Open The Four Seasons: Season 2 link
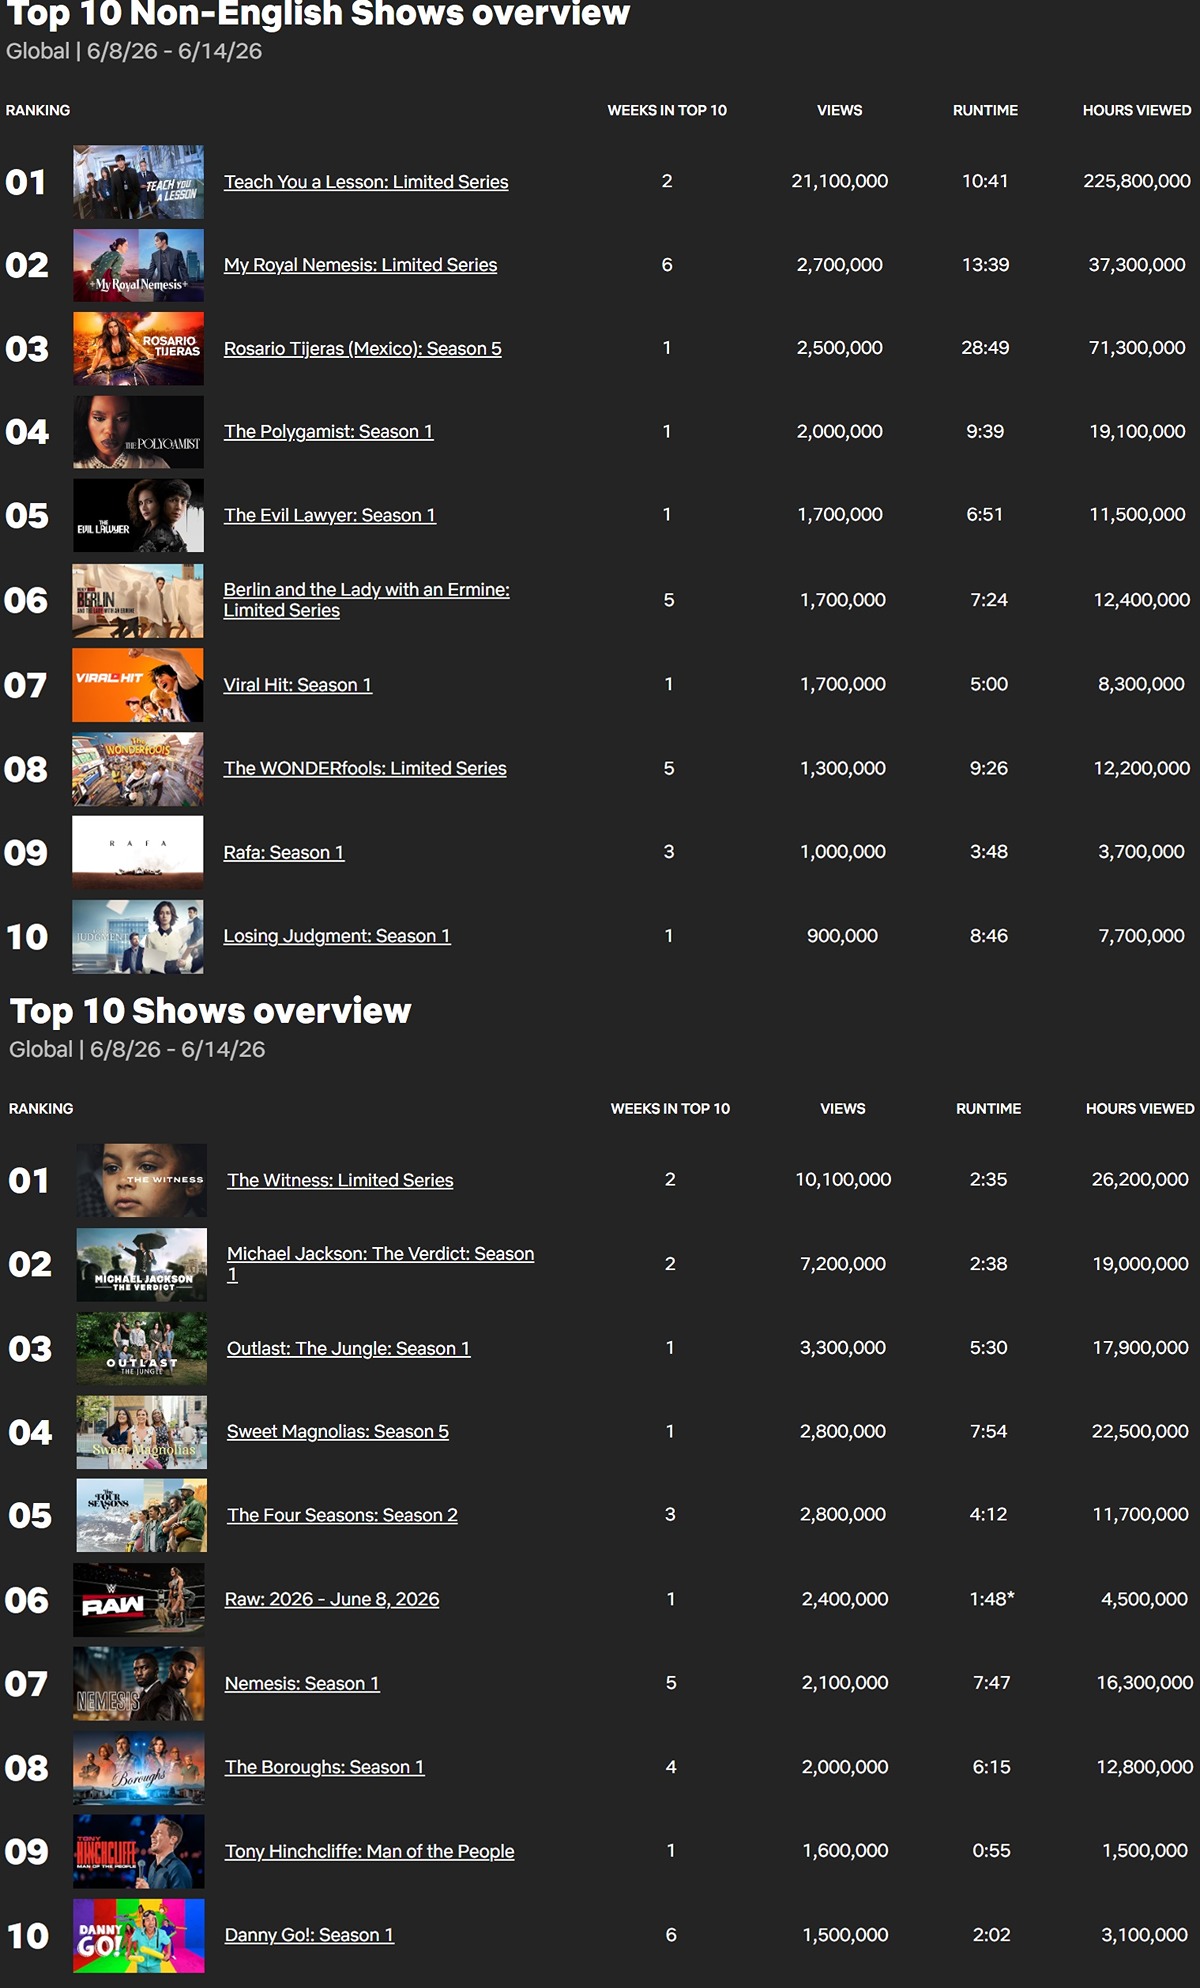 click(342, 1515)
